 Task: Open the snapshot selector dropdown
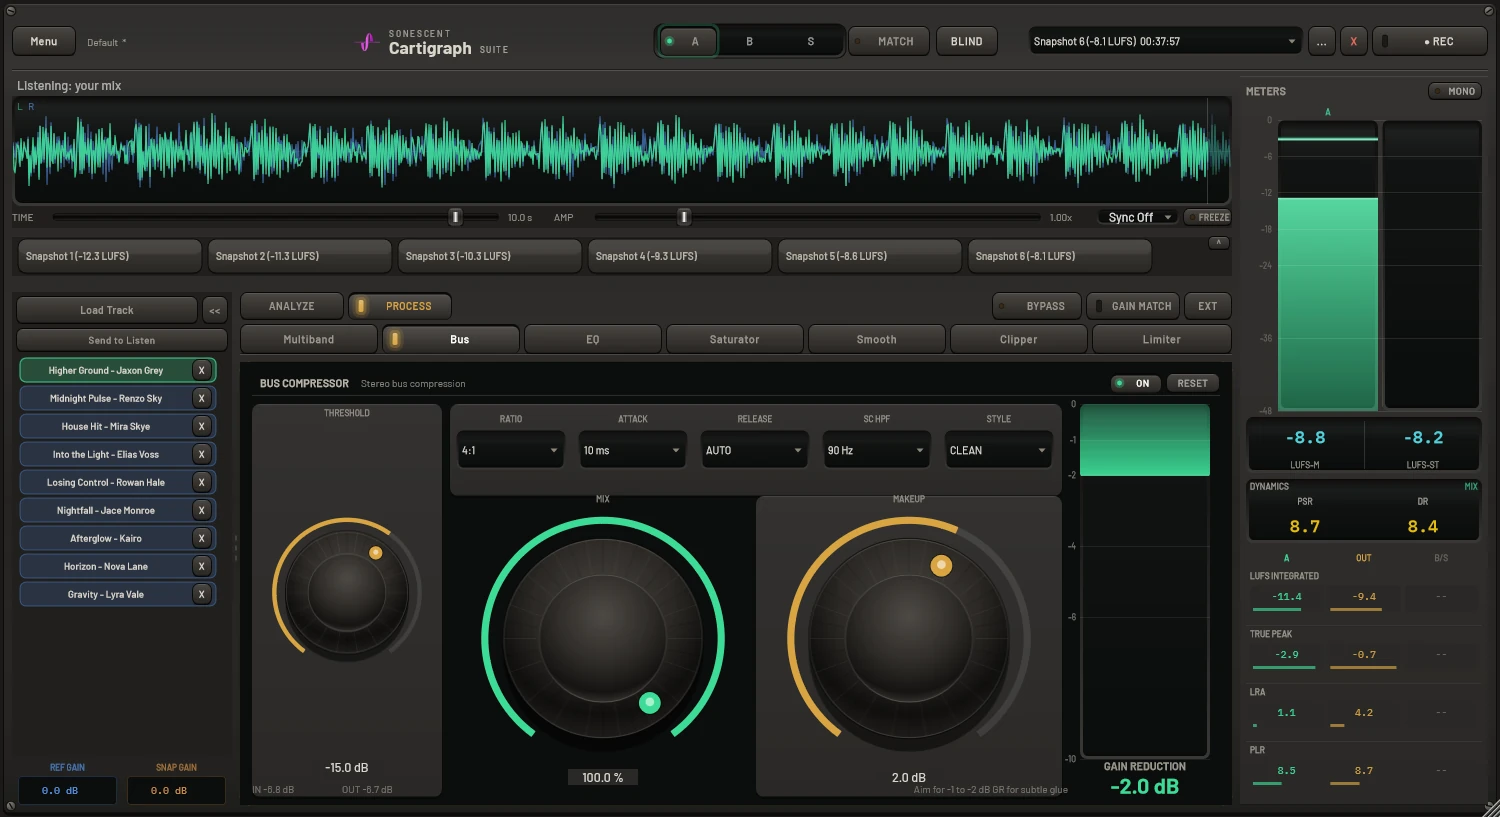(1166, 41)
